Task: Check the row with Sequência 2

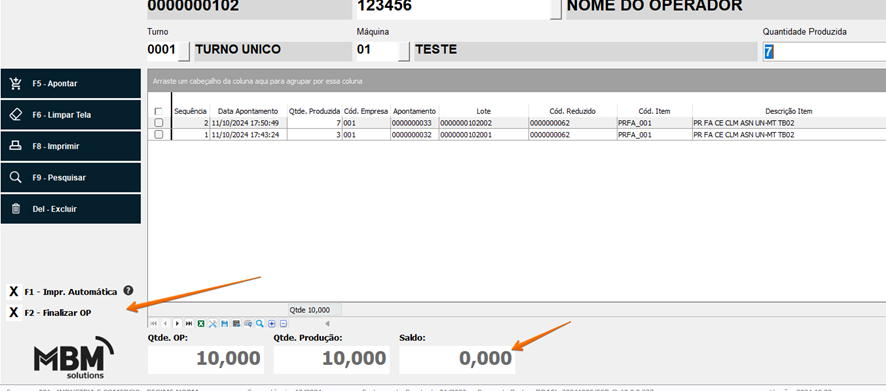Action: tap(159, 123)
